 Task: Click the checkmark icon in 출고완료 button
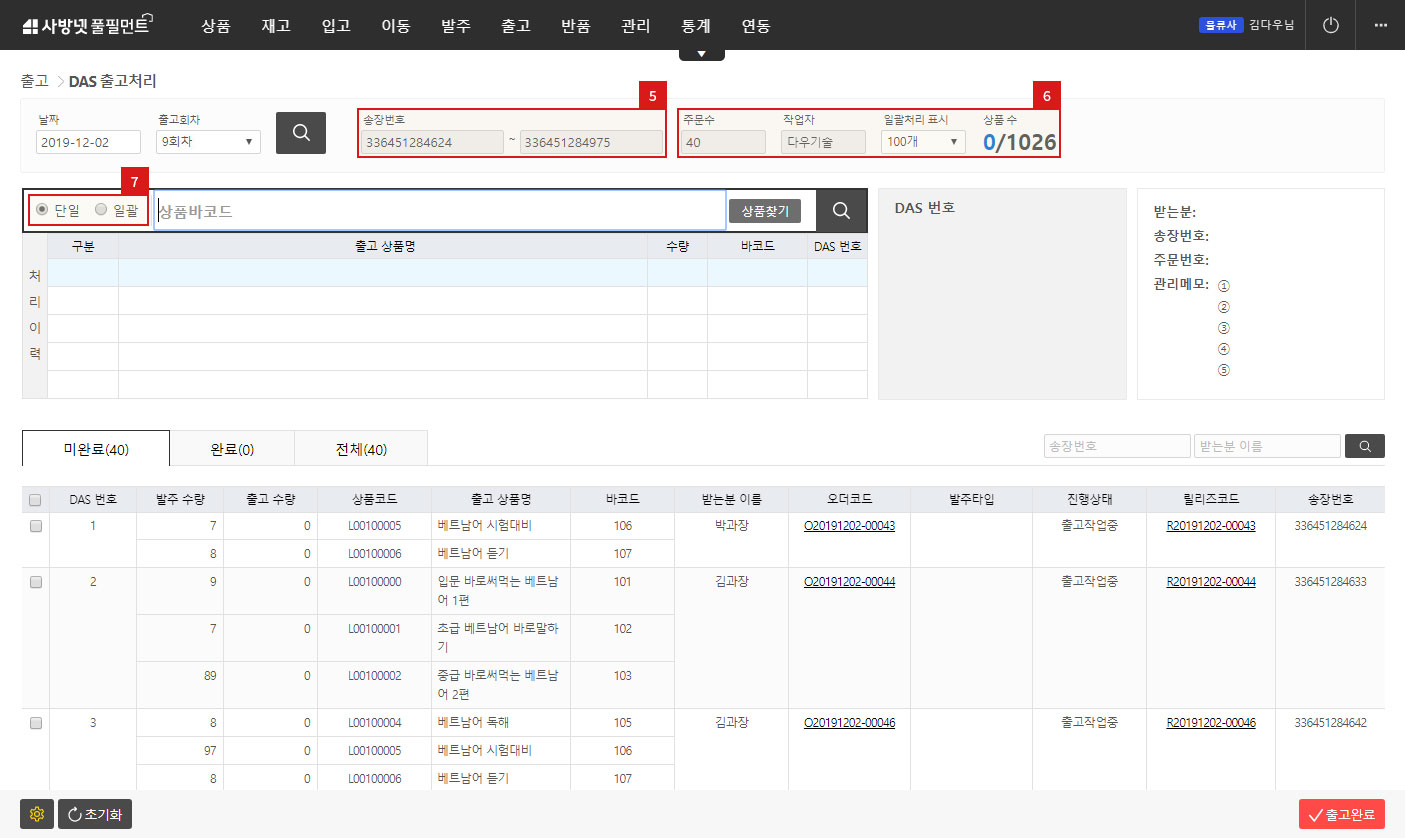click(x=1317, y=813)
